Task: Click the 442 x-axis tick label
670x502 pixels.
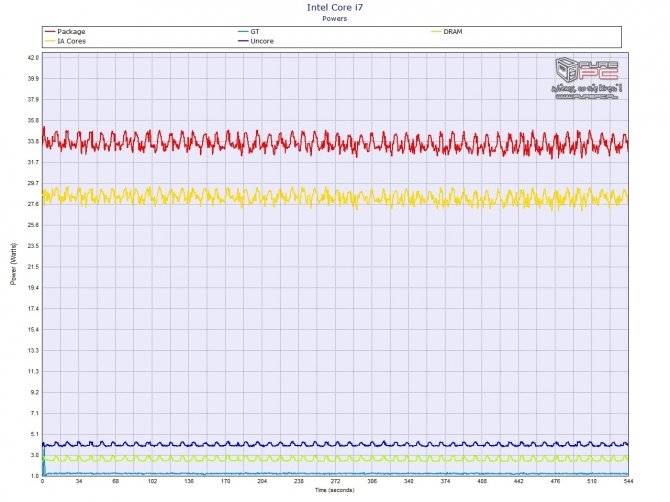Action: (x=518, y=481)
